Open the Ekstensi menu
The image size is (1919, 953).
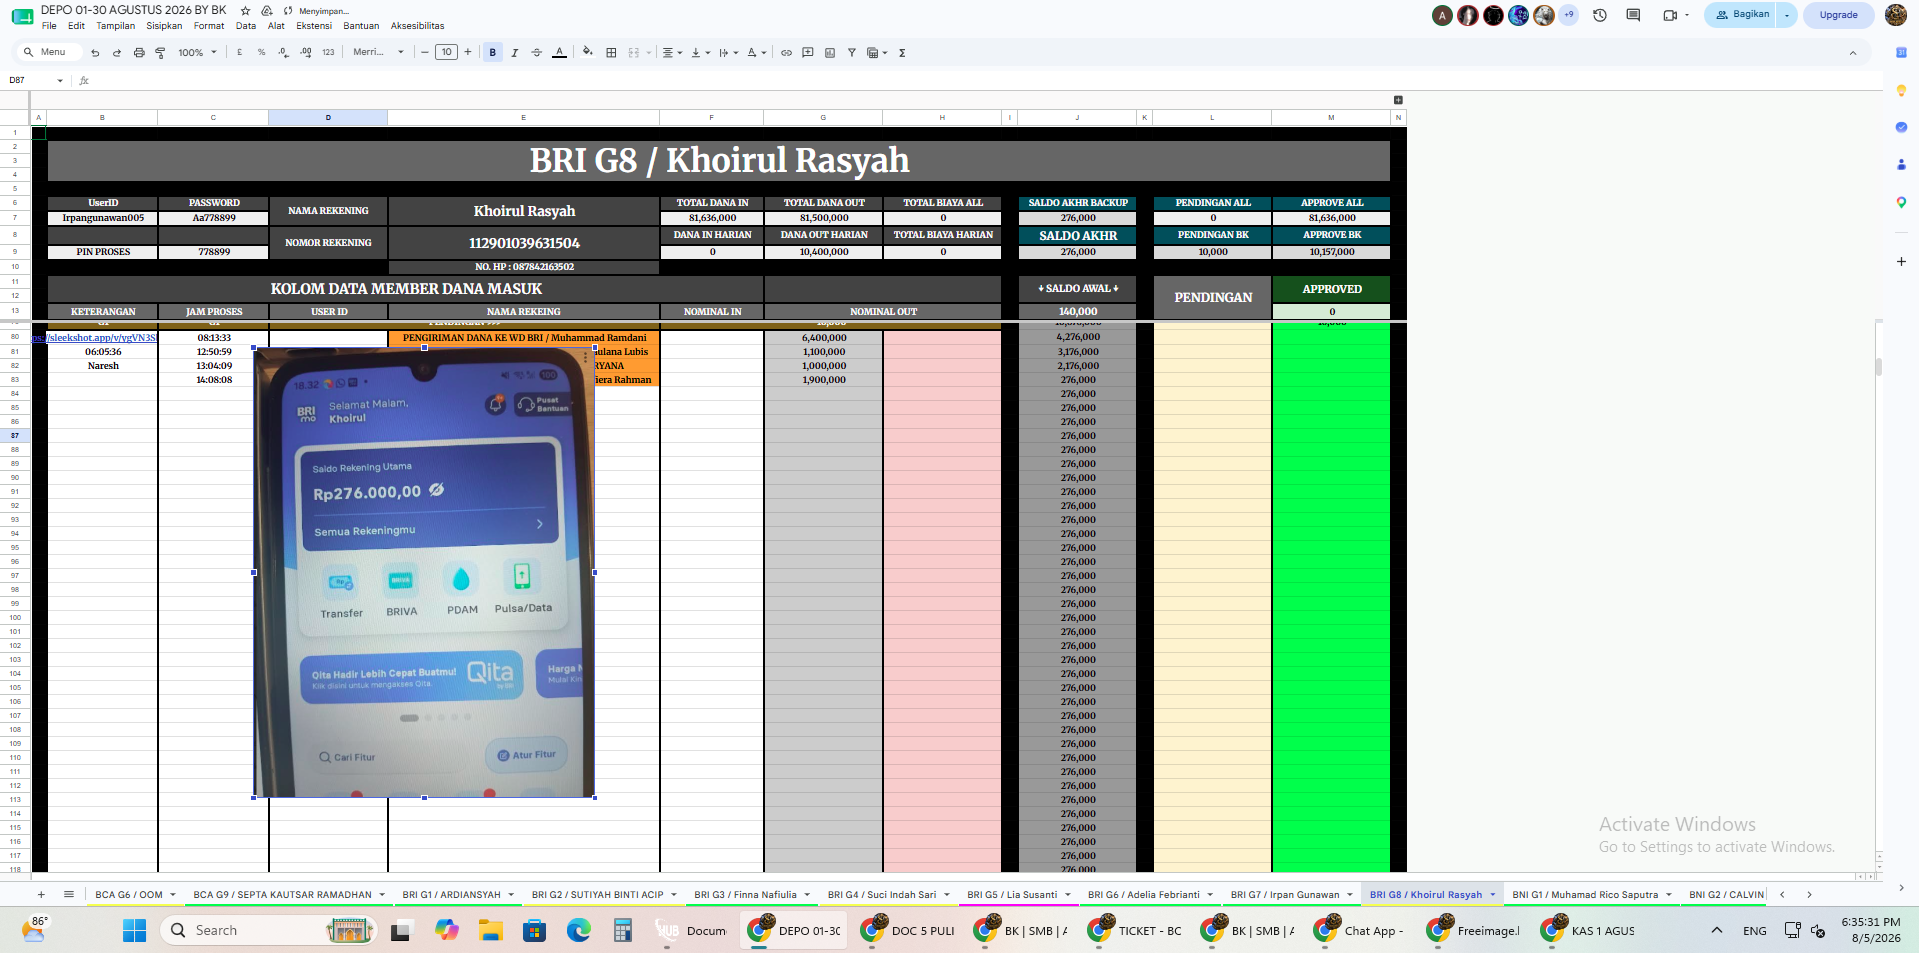tap(314, 26)
